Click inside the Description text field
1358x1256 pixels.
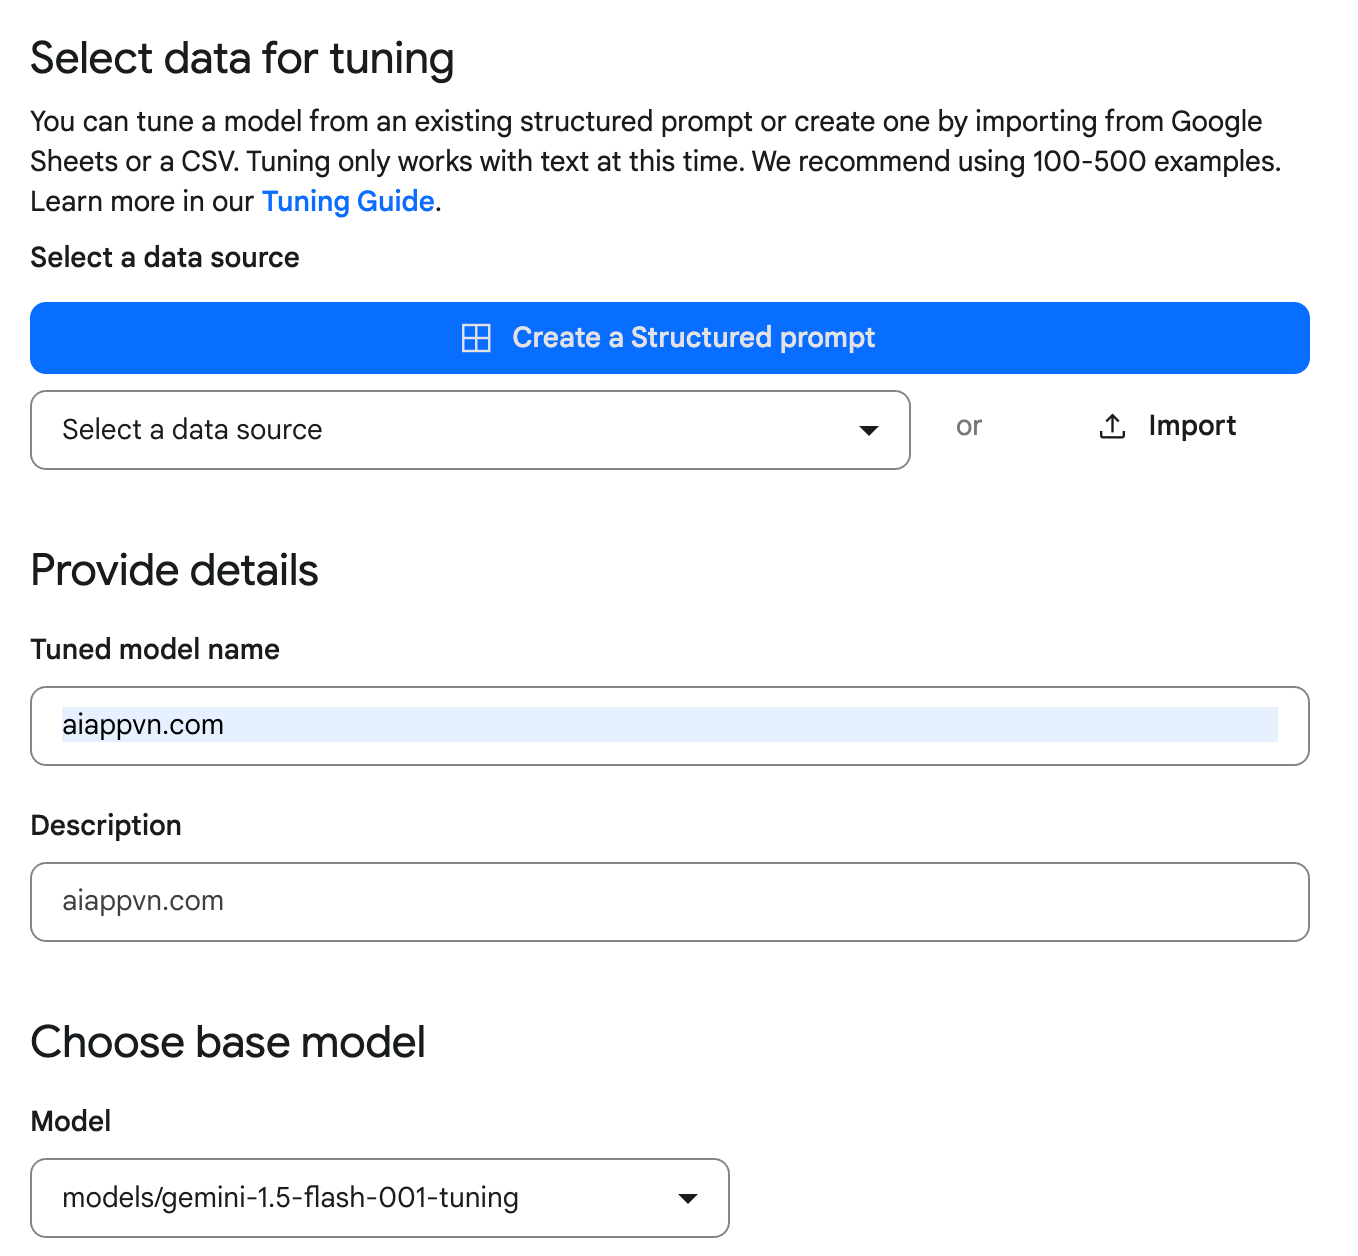(x=670, y=902)
